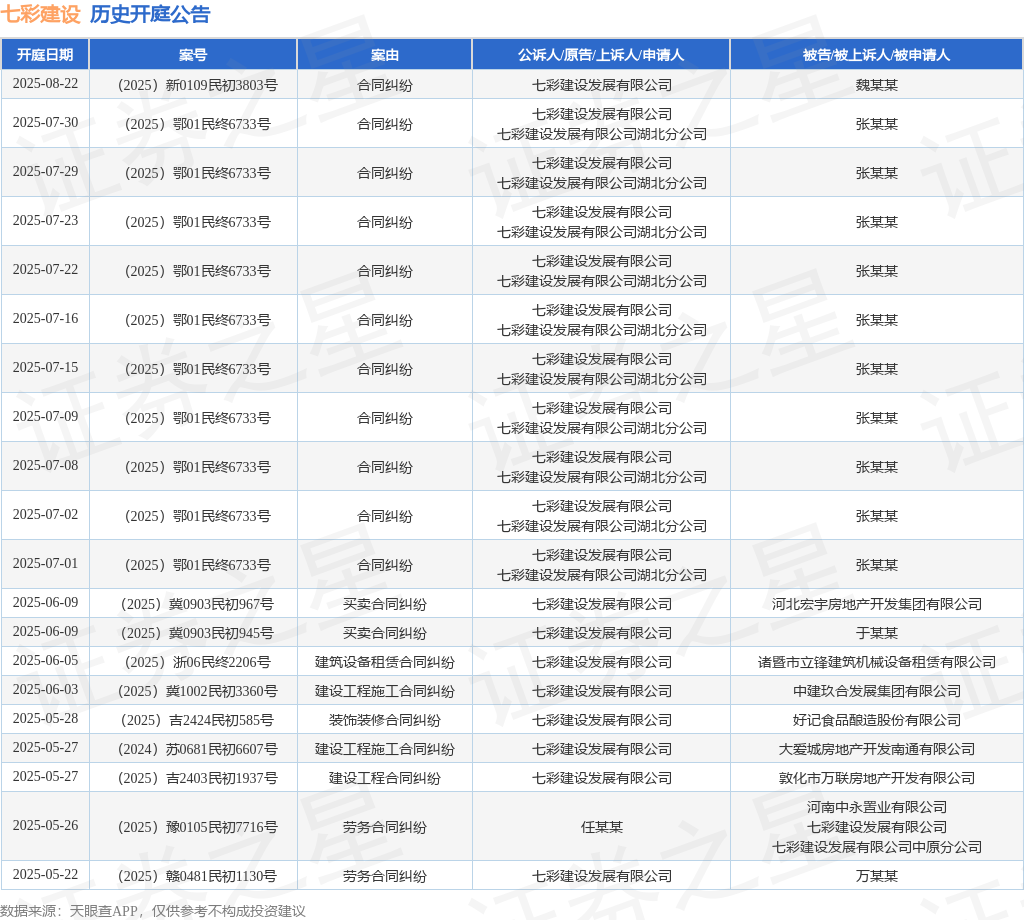The height and width of the screenshot is (920, 1024).
Task: Click the date 2025-07-23
Action: (x=45, y=221)
